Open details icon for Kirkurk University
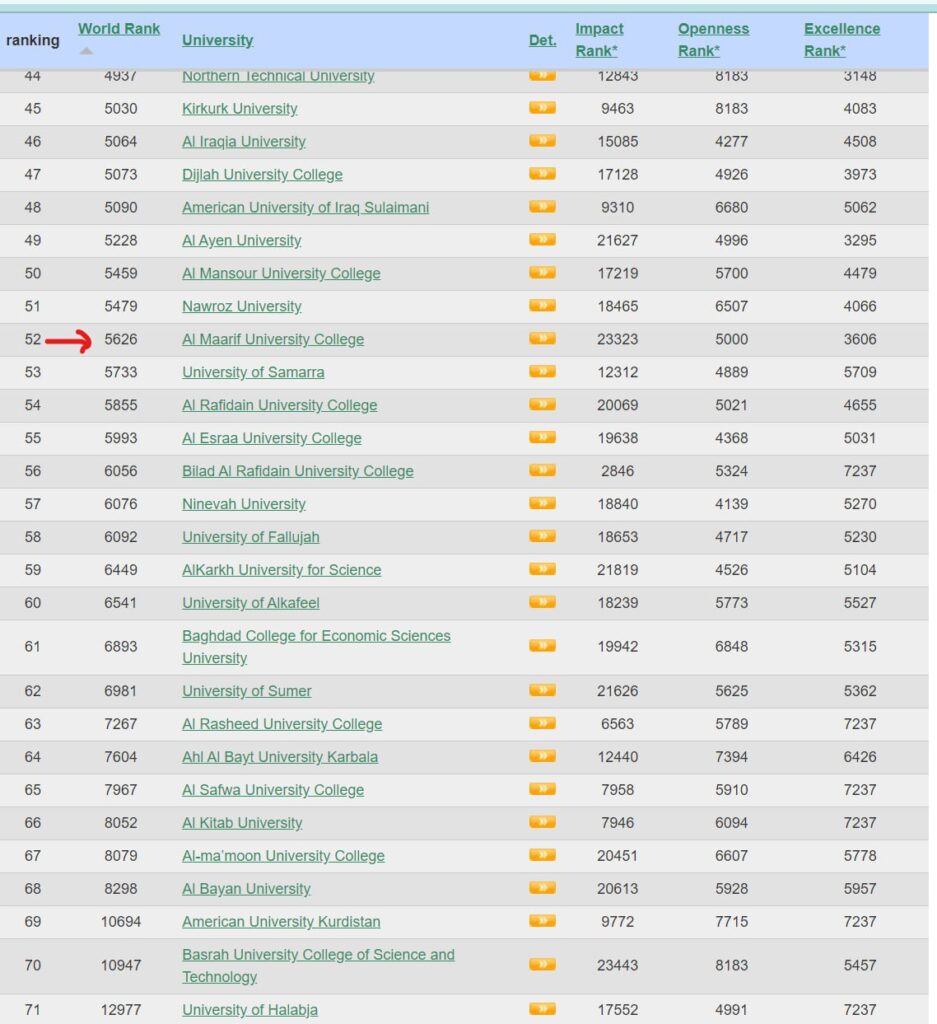937x1024 pixels. coord(542,108)
